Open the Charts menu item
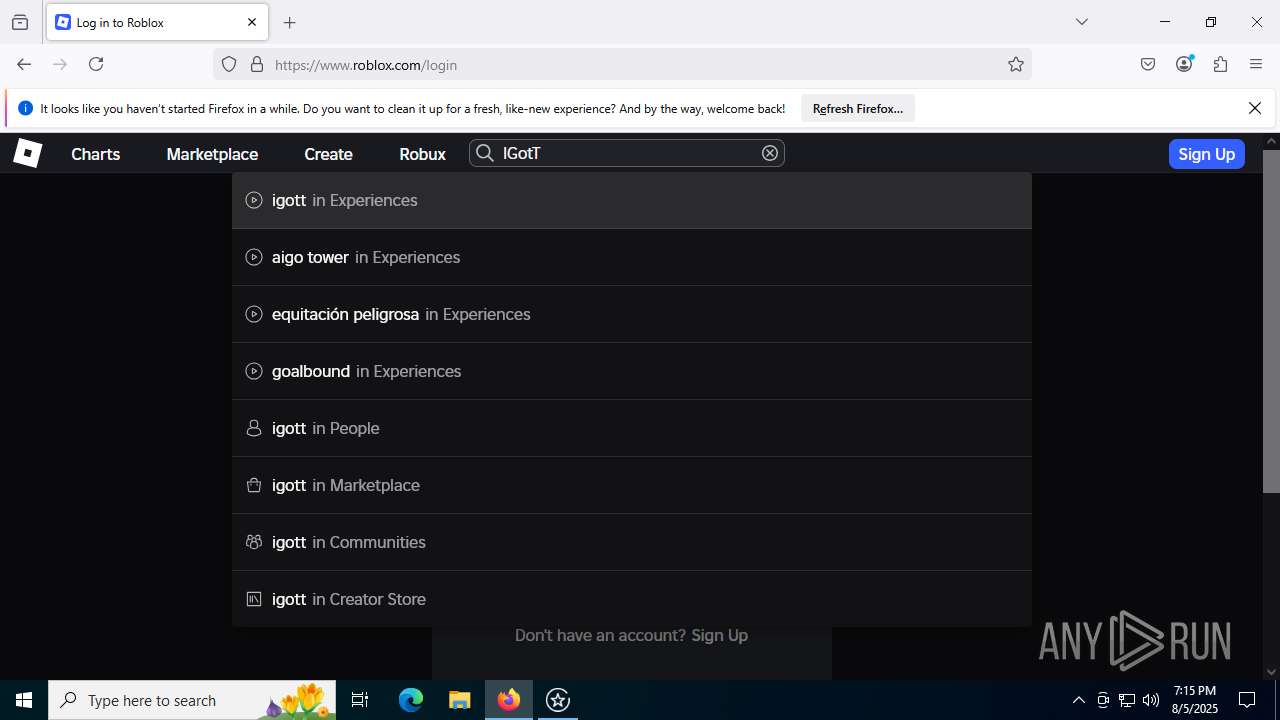This screenshot has height=720, width=1280. coord(96,154)
